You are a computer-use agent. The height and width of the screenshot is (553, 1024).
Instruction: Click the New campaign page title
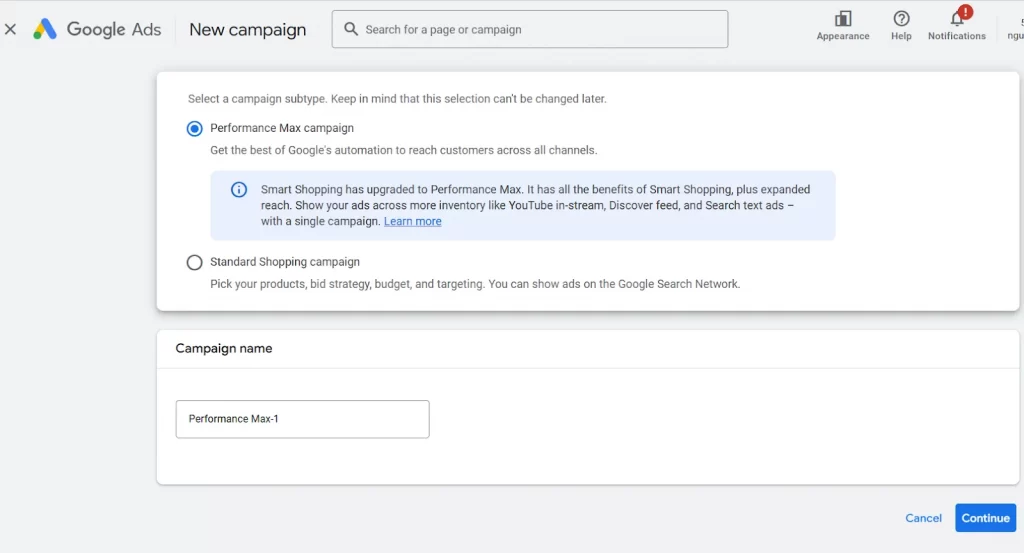[248, 29]
